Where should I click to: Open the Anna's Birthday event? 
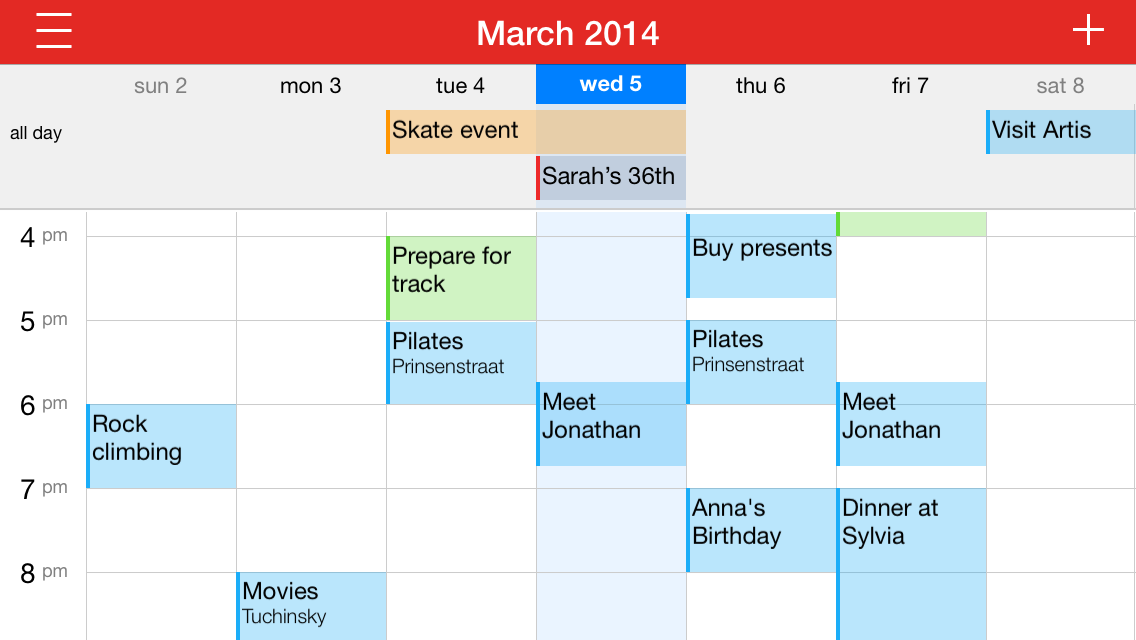pos(761,530)
